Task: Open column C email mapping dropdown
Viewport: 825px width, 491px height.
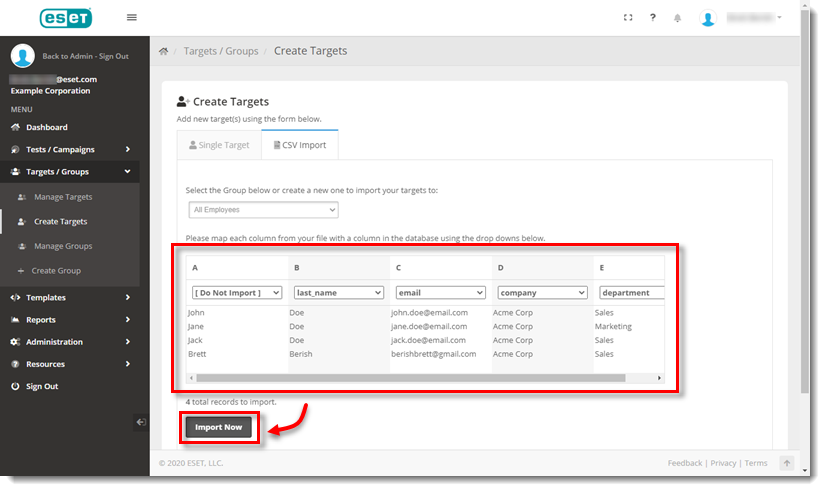Action: [x=440, y=293]
